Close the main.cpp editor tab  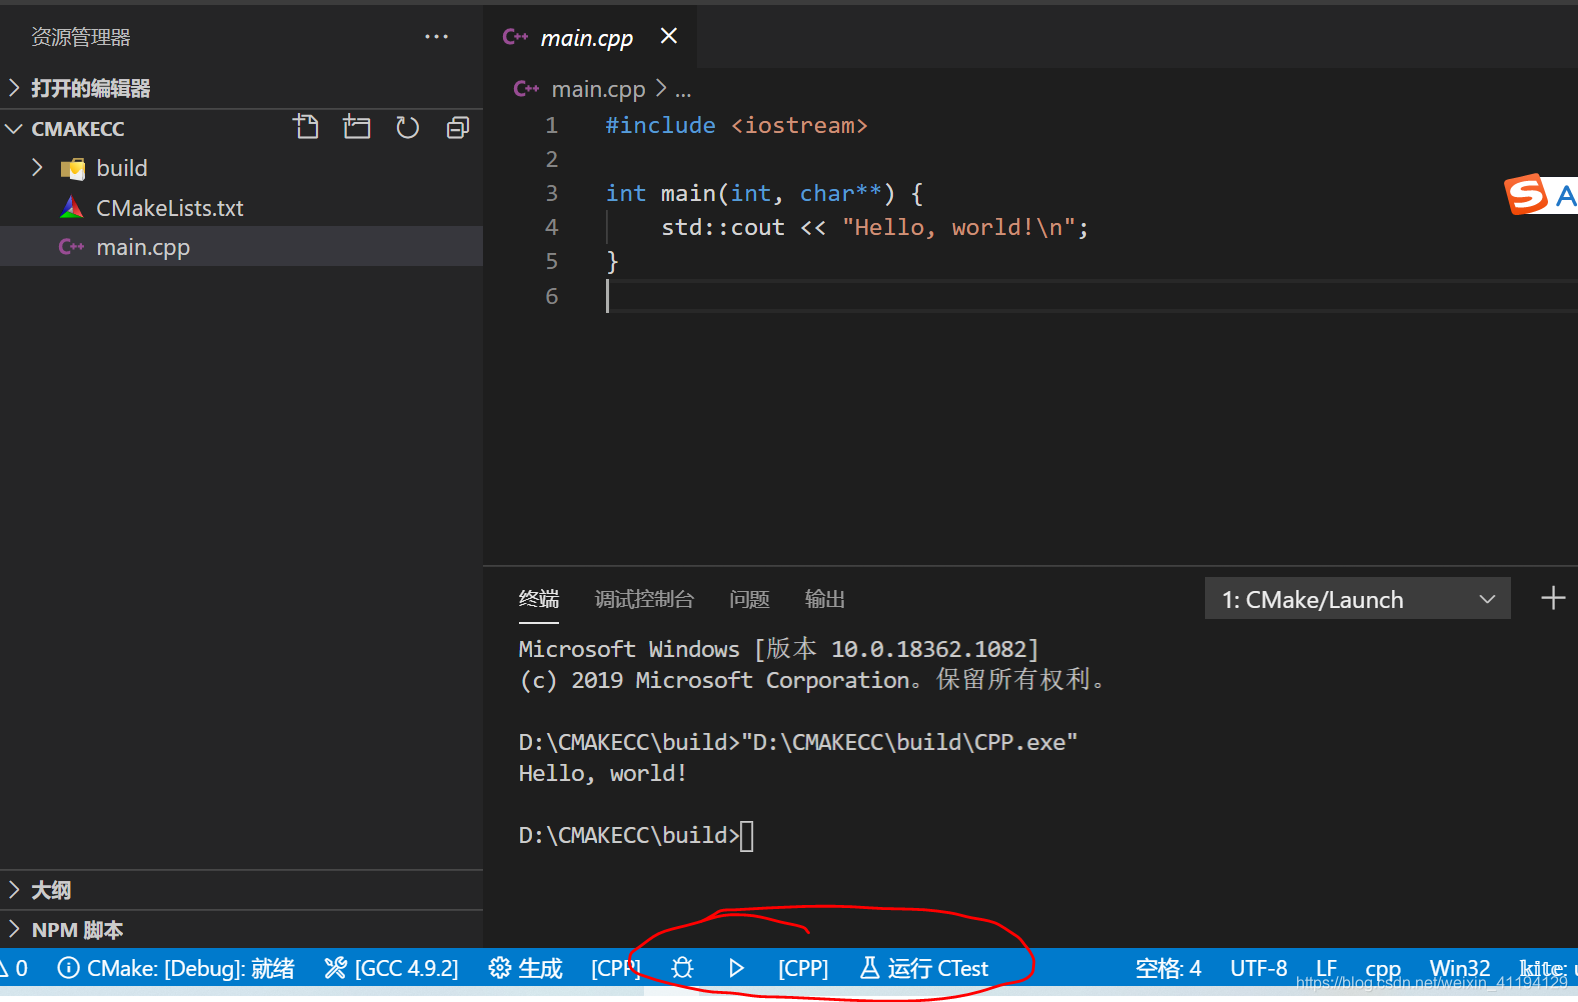669,36
